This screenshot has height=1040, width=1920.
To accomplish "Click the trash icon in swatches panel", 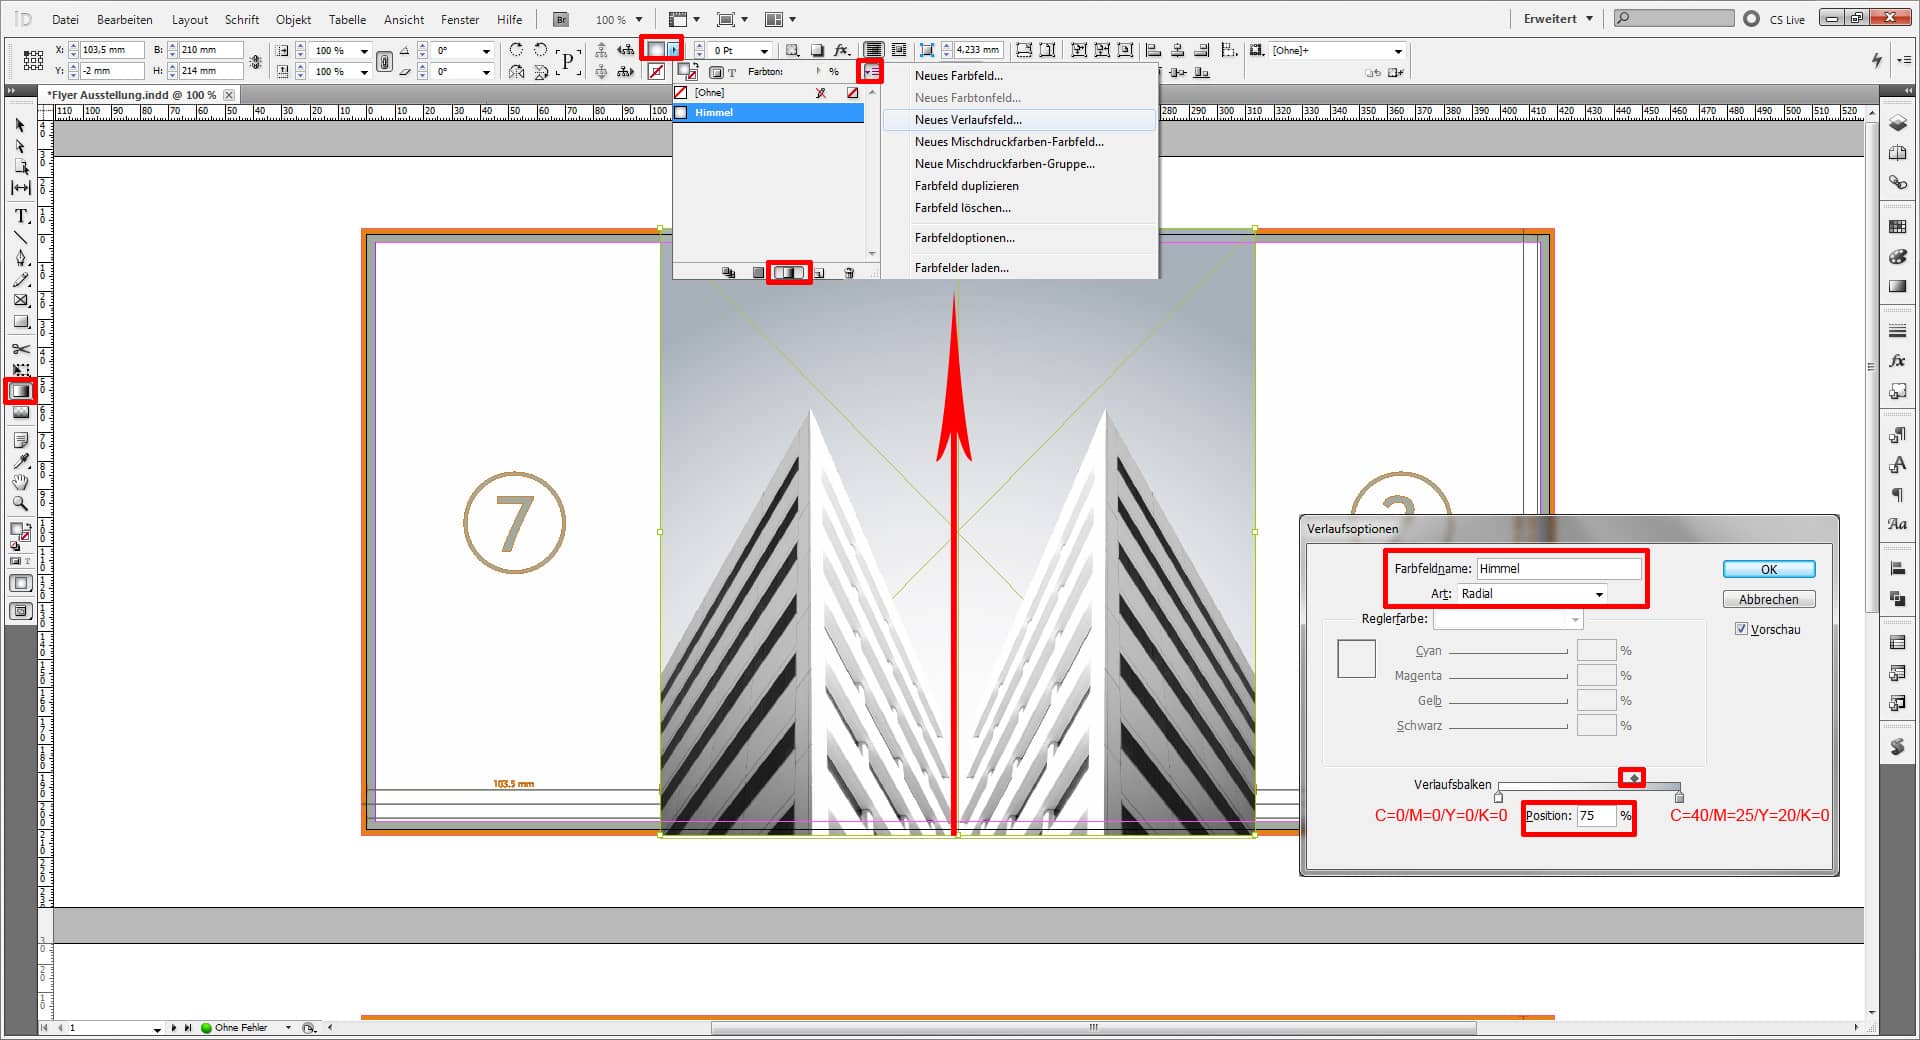I will click(849, 273).
